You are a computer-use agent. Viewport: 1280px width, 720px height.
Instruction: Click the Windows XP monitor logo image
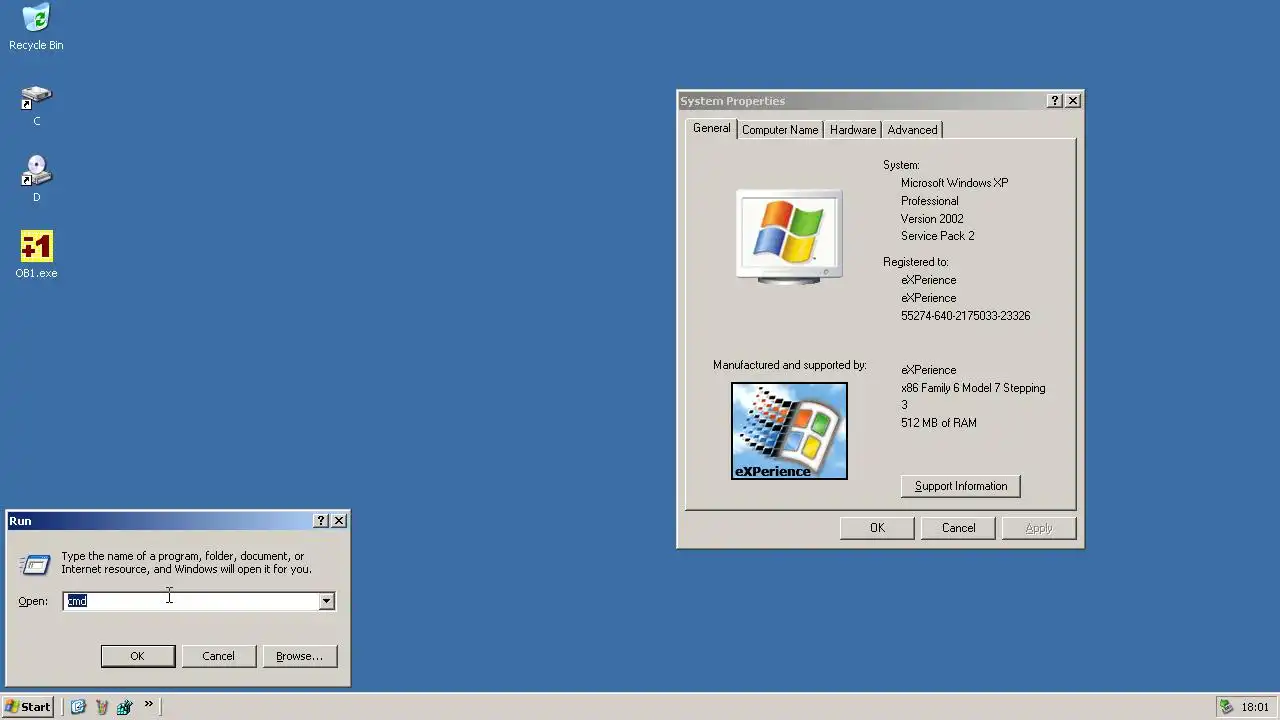pyautogui.click(x=789, y=236)
